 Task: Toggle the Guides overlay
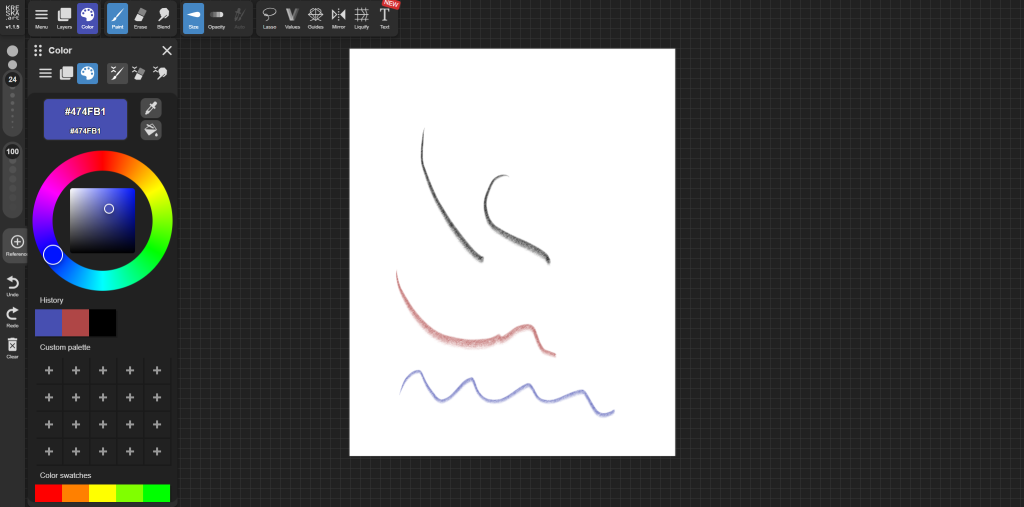315,18
